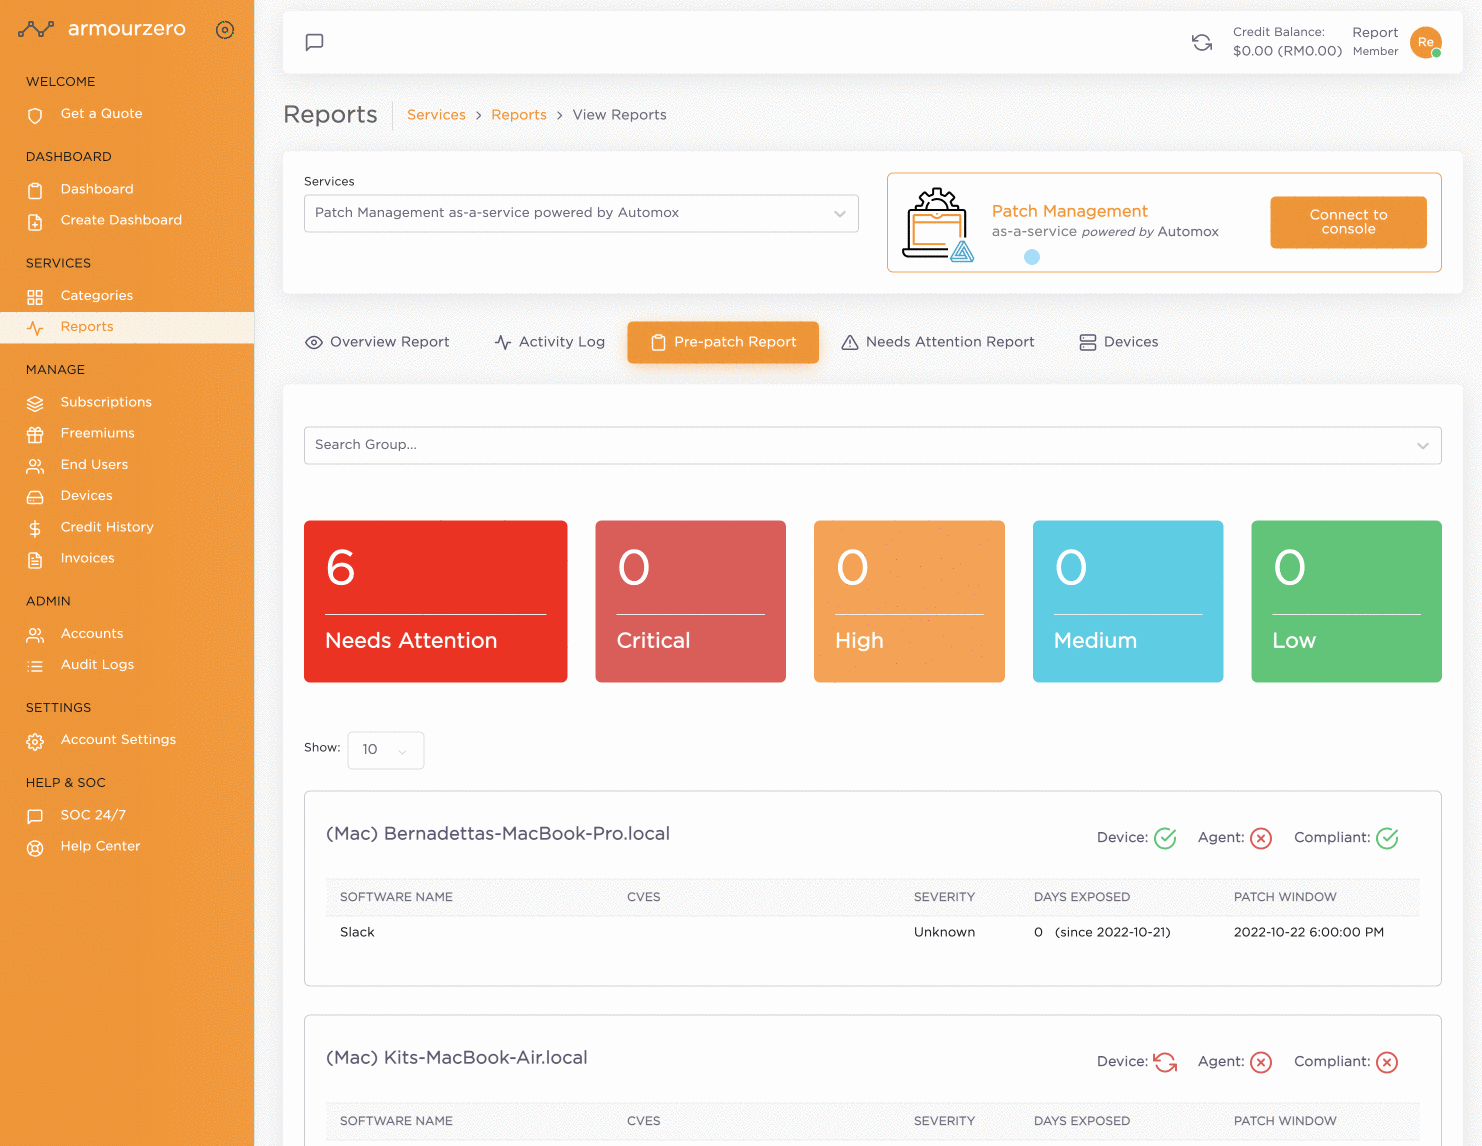Open the user avatar Re profile

coord(1426,42)
